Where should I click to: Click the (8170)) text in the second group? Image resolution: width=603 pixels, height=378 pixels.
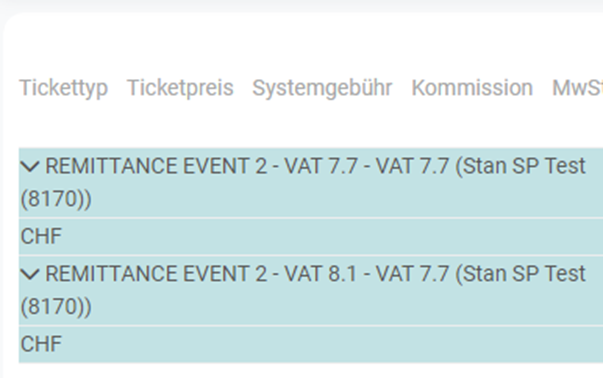56,307
